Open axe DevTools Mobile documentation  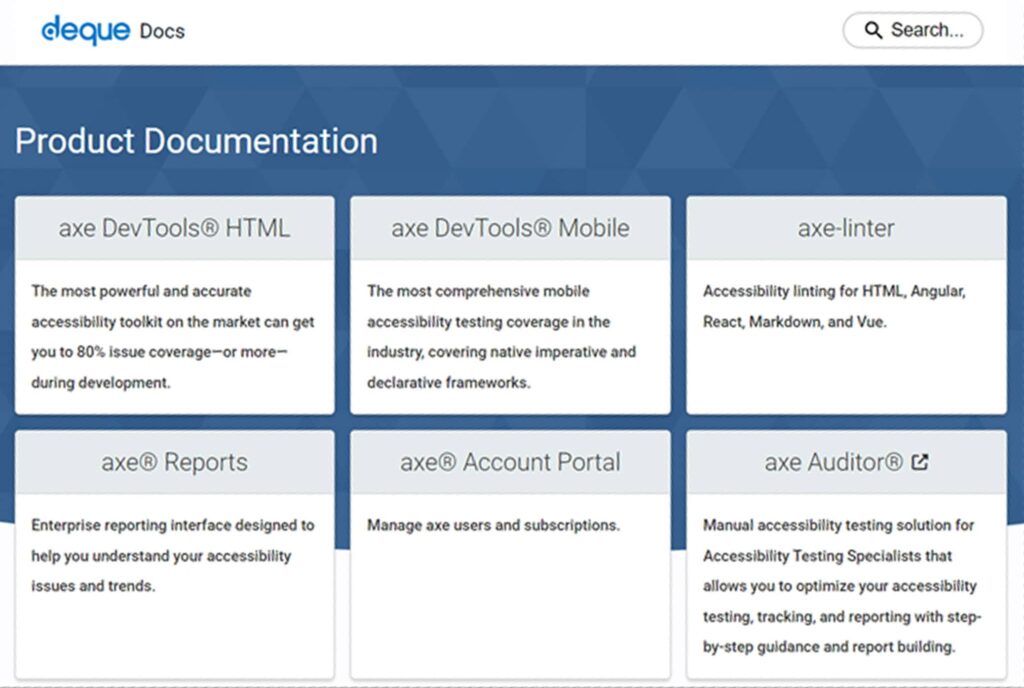(x=510, y=228)
